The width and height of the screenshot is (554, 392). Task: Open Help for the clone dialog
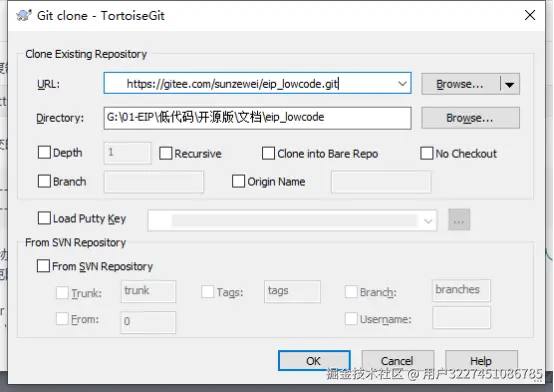pos(481,361)
